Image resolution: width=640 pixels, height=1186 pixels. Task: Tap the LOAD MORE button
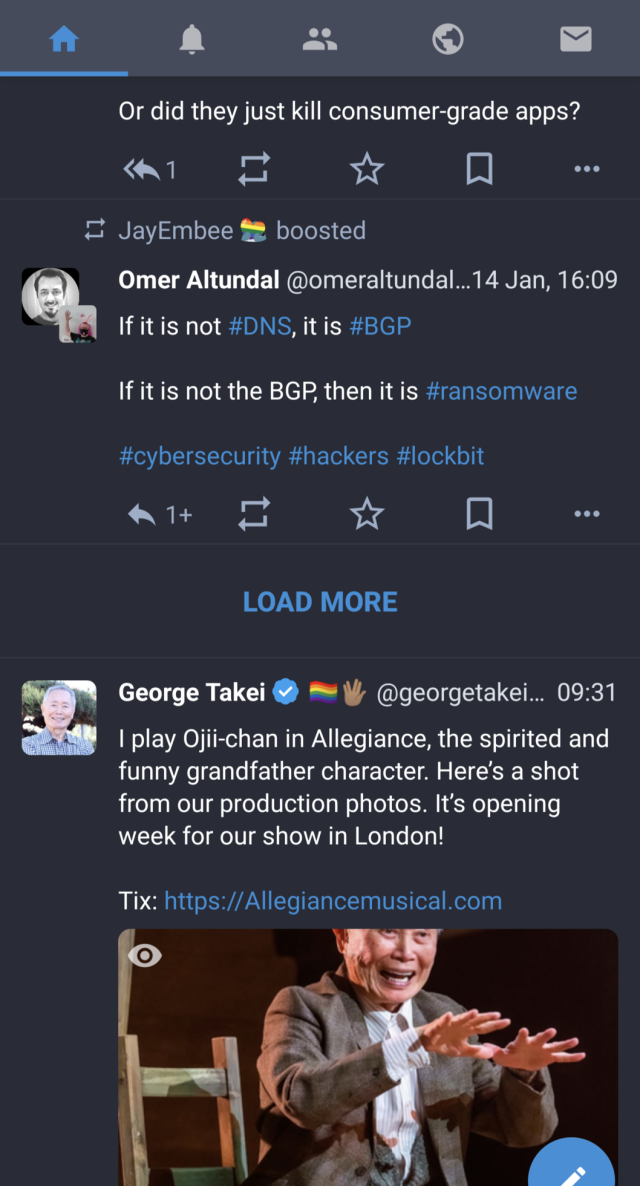320,602
